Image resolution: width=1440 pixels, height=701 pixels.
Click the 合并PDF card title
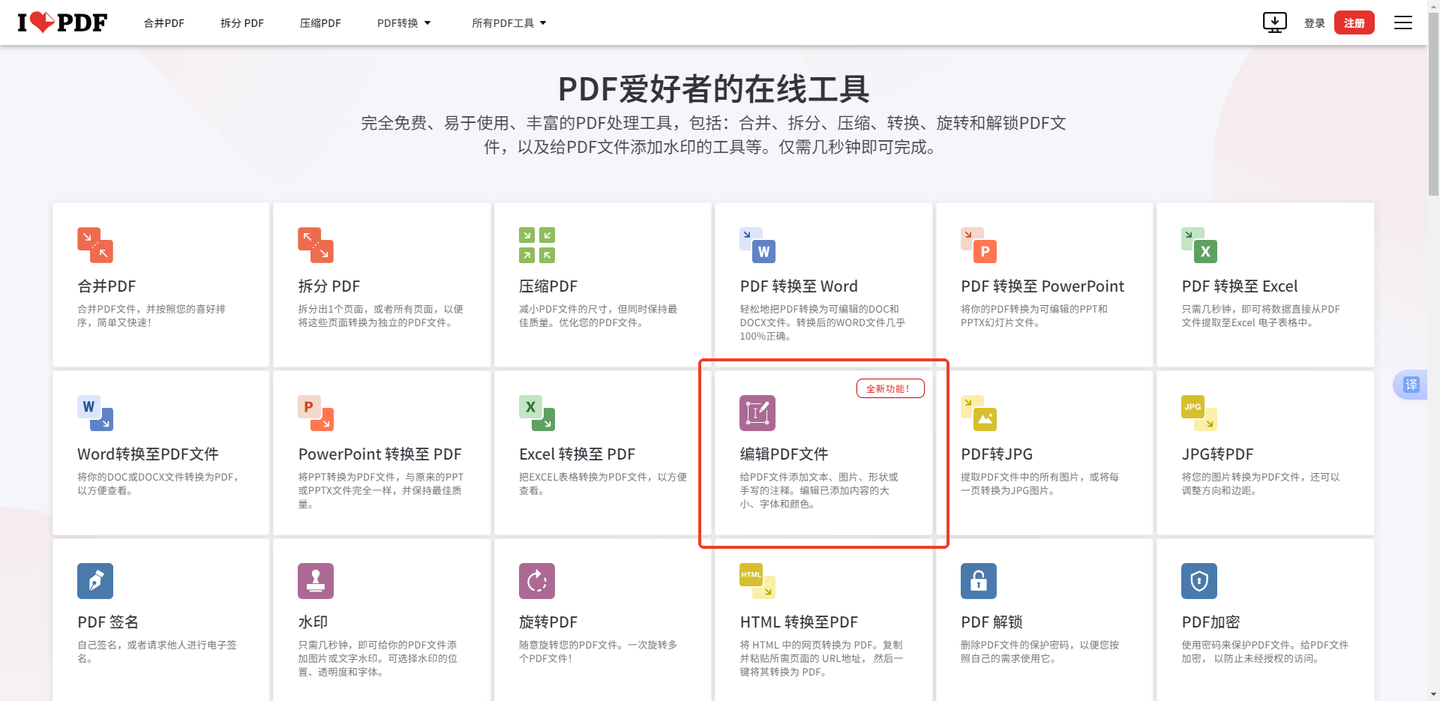(x=107, y=286)
